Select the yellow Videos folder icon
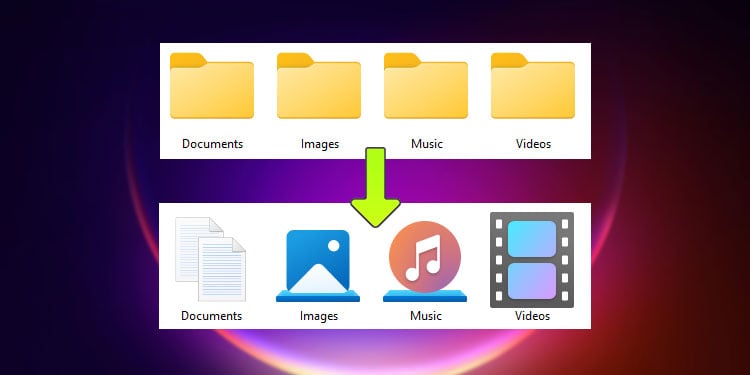The width and height of the screenshot is (750, 375). [x=533, y=86]
